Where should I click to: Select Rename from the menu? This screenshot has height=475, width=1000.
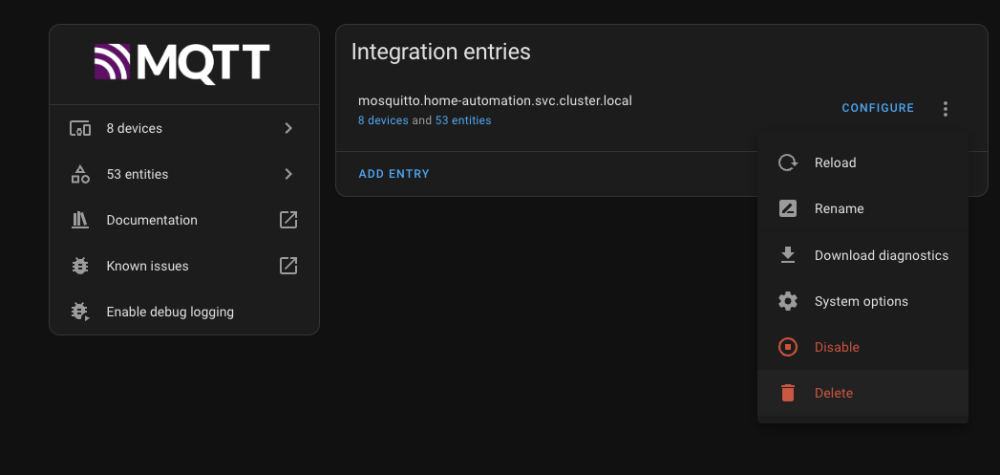(x=862, y=208)
